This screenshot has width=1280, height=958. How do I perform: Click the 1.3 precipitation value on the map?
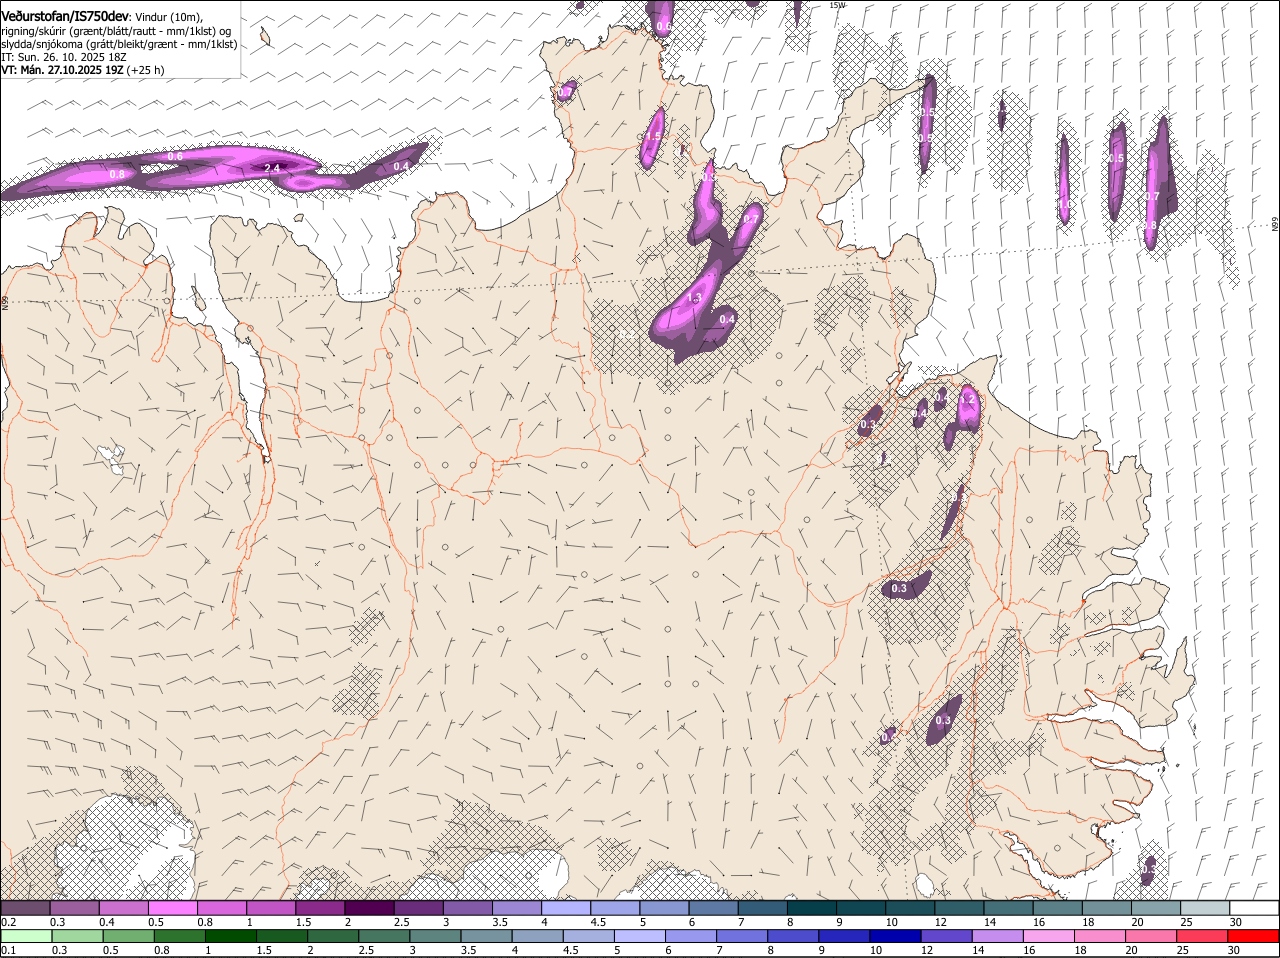point(695,298)
